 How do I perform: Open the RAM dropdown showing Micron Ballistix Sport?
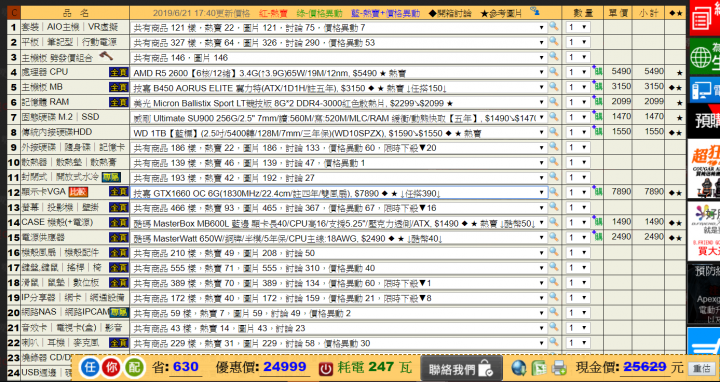pyautogui.click(x=339, y=103)
